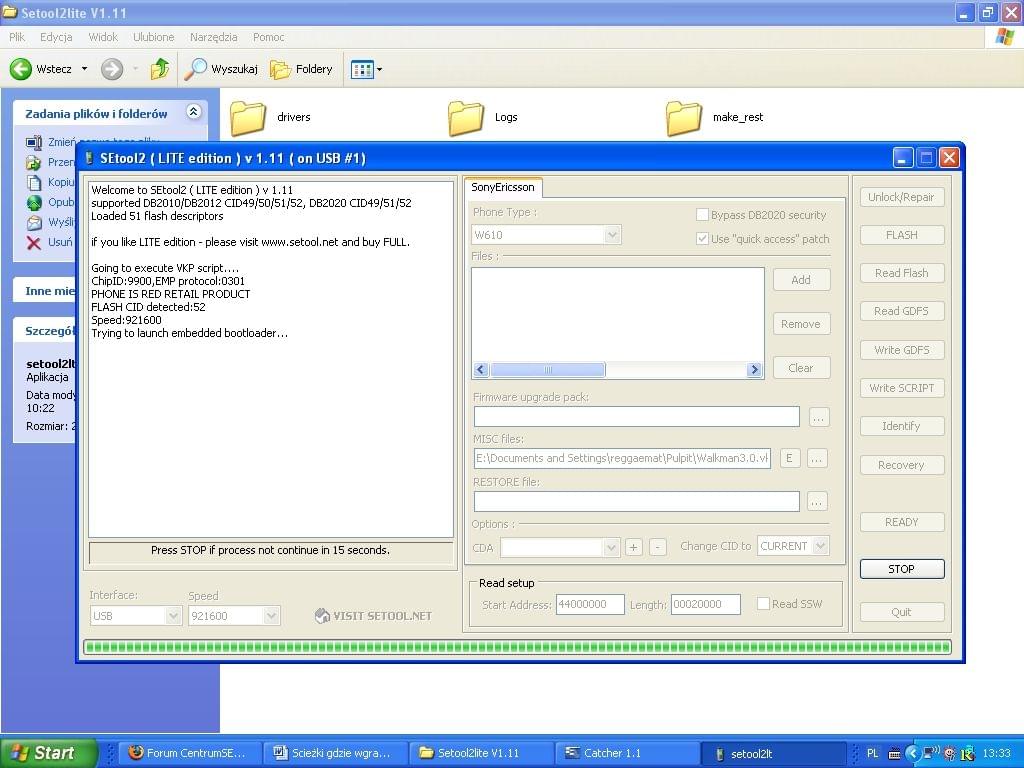Toggle Use quick access patch checkbox
Image resolution: width=1024 pixels, height=768 pixels.
pos(702,239)
